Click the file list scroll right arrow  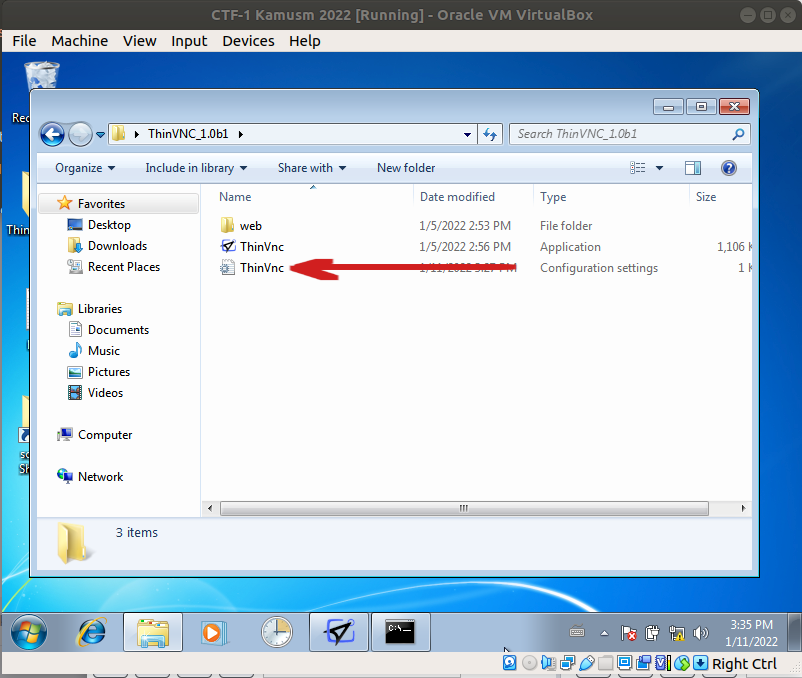(743, 508)
